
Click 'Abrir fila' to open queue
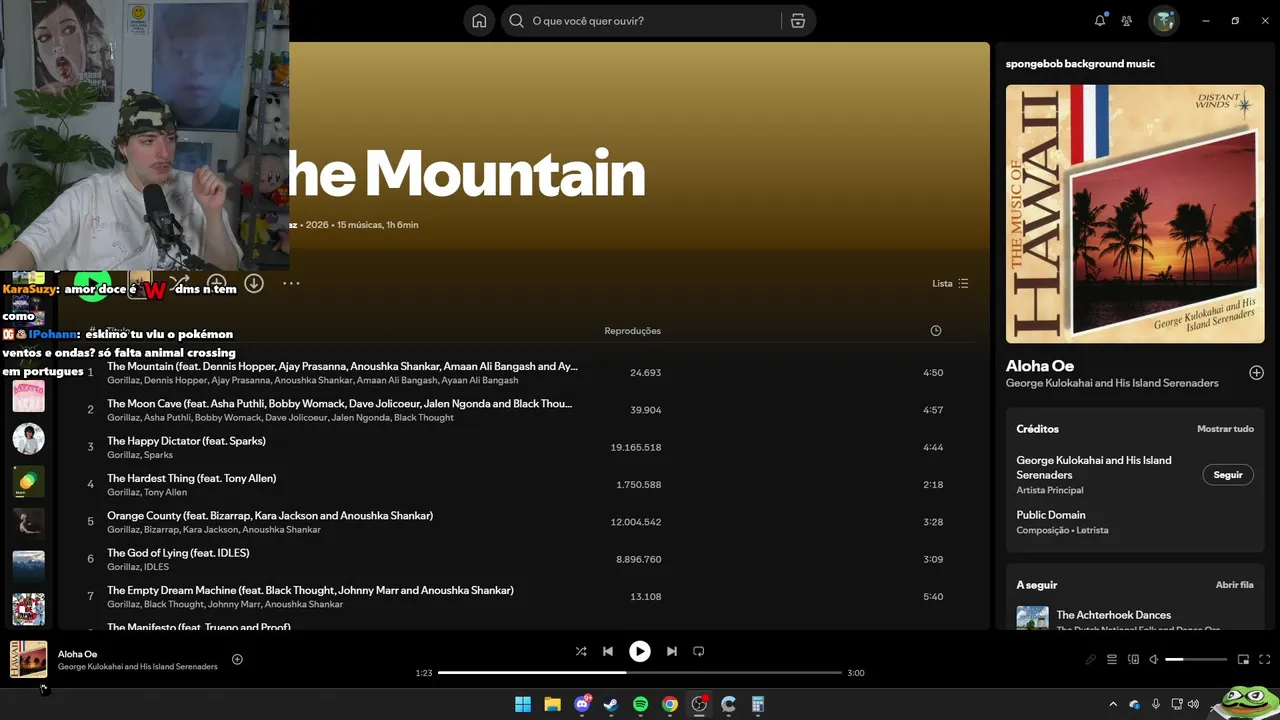[1234, 585]
